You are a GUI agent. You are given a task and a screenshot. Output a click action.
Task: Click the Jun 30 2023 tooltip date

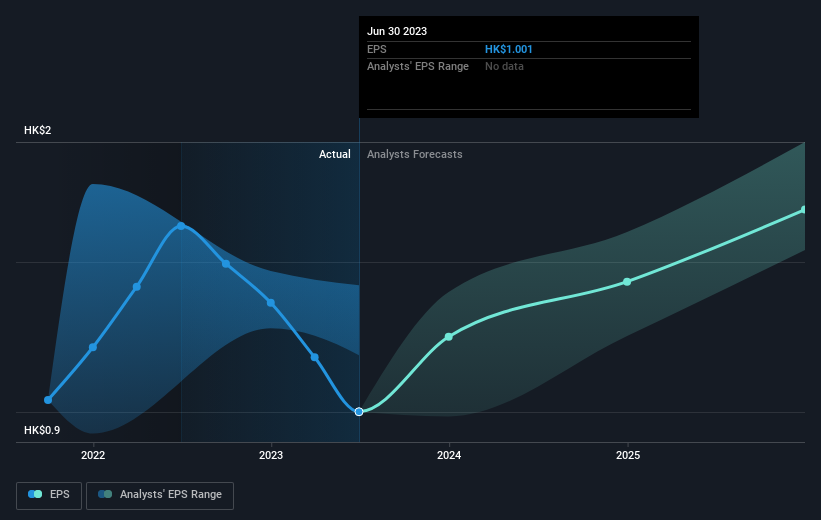397,31
